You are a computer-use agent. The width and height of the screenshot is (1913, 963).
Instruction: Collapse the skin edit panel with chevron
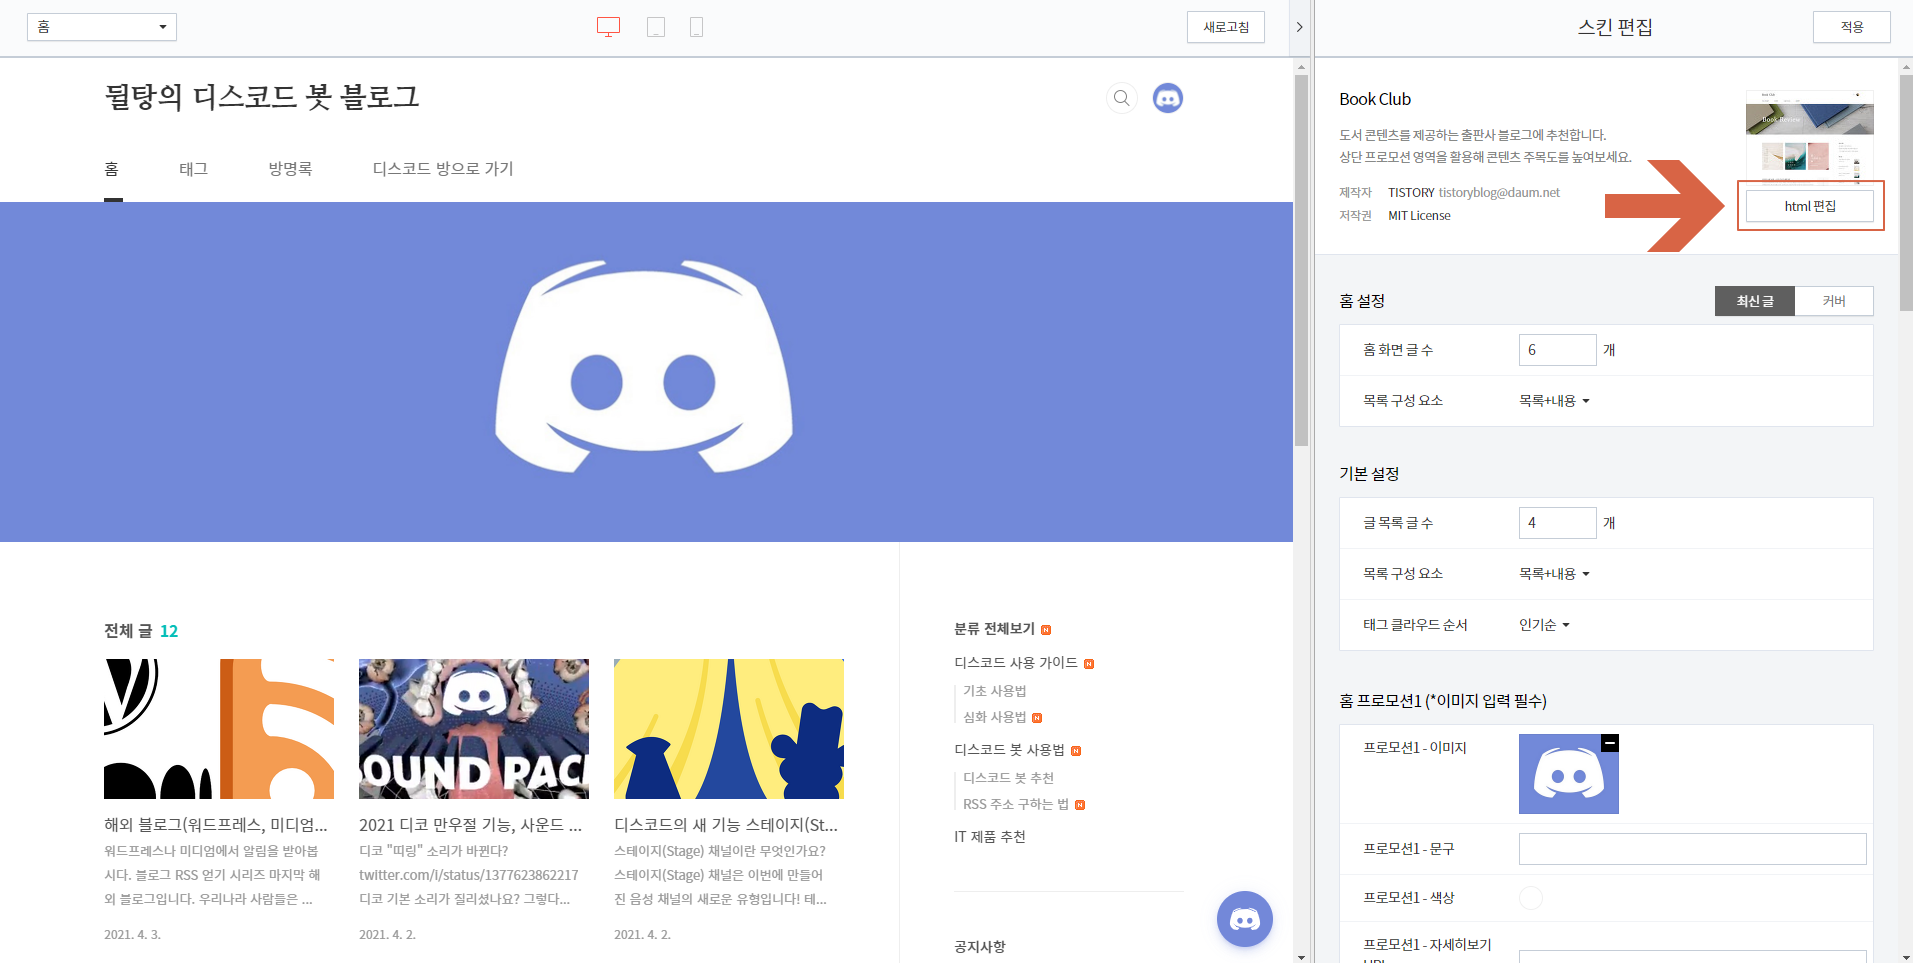pos(1299,27)
